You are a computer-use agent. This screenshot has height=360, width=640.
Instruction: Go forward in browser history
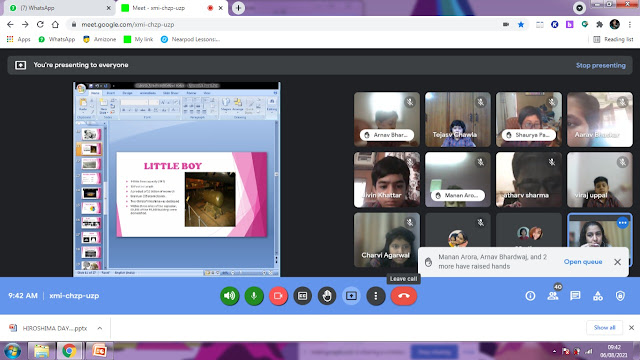point(25,24)
